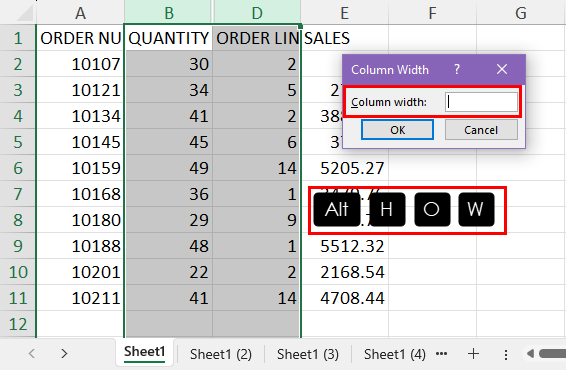This screenshot has width=566, height=370.
Task: Switch to the Sheet1 tab
Action: click(x=145, y=352)
